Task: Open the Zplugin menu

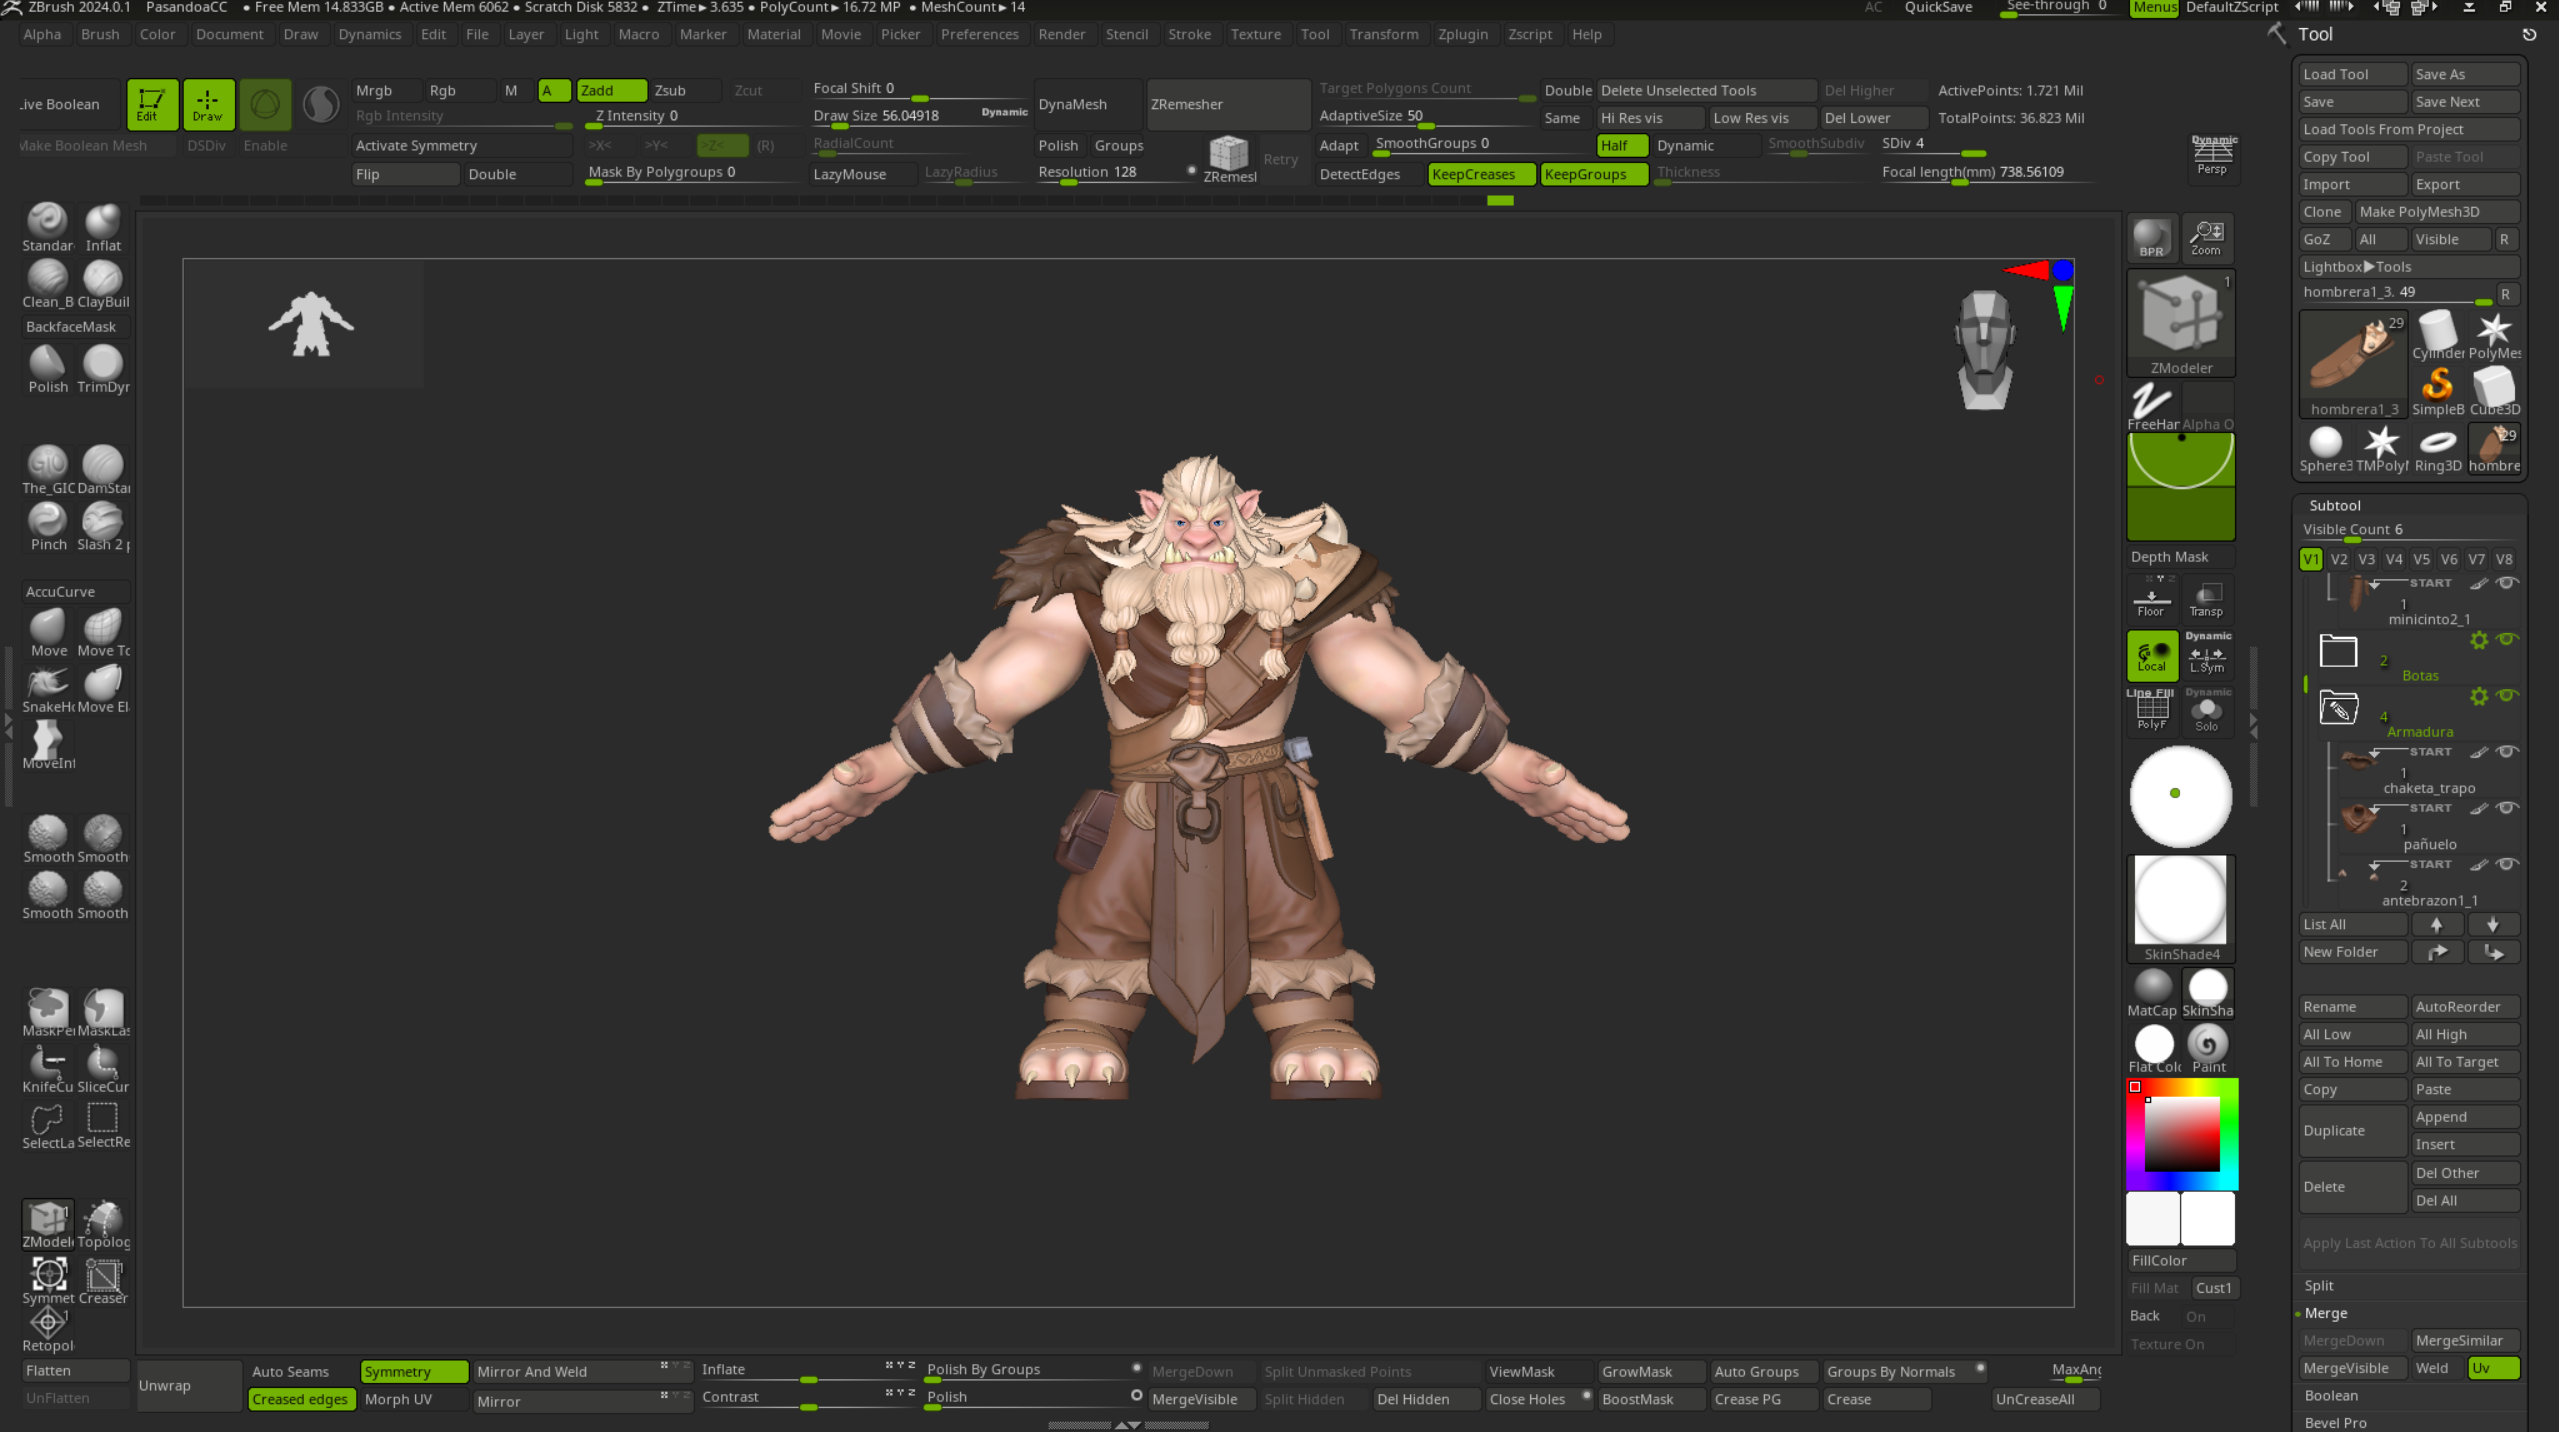Action: (x=1462, y=34)
